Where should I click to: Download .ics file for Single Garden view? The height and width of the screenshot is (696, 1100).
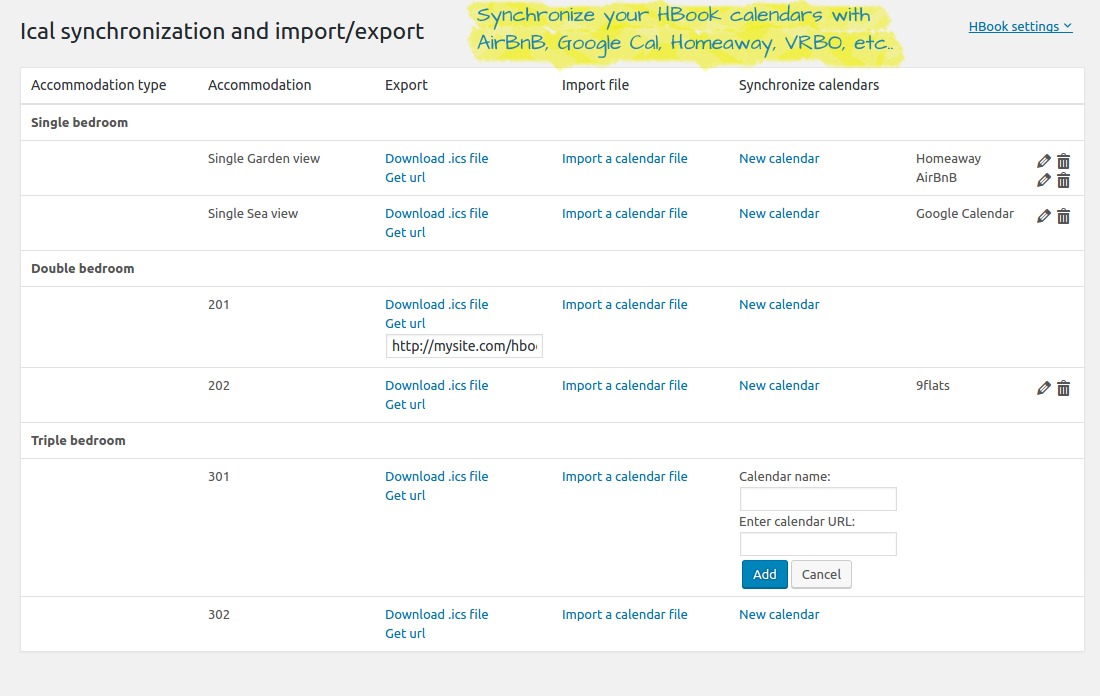[436, 158]
